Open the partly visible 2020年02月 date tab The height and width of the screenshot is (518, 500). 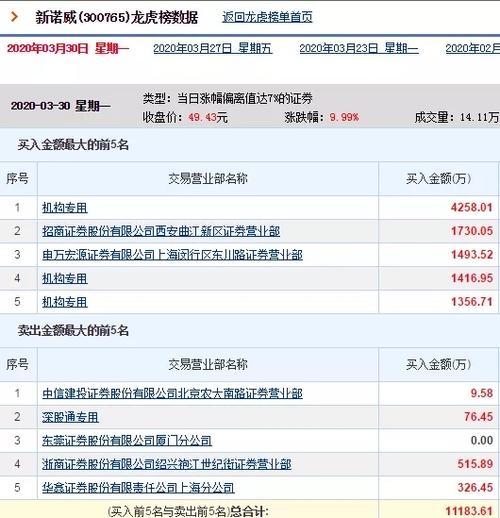pos(473,49)
